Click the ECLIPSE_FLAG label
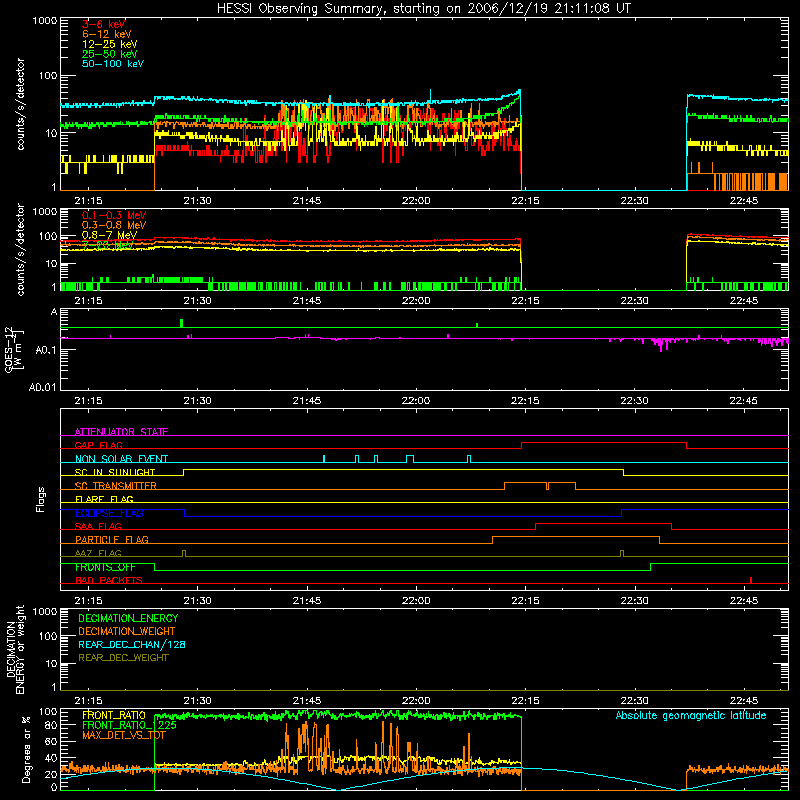The height and width of the screenshot is (800, 800). tap(109, 513)
